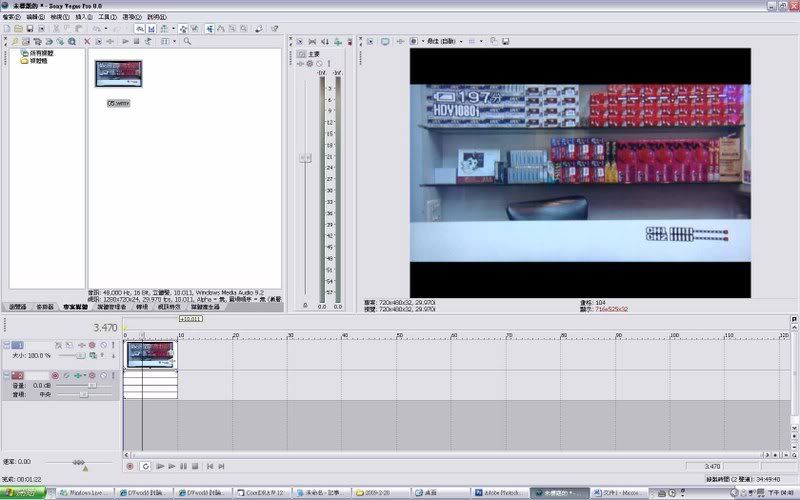The image size is (800, 500).
Task: Copy preview snapshot to clipboard
Action: 493,41
